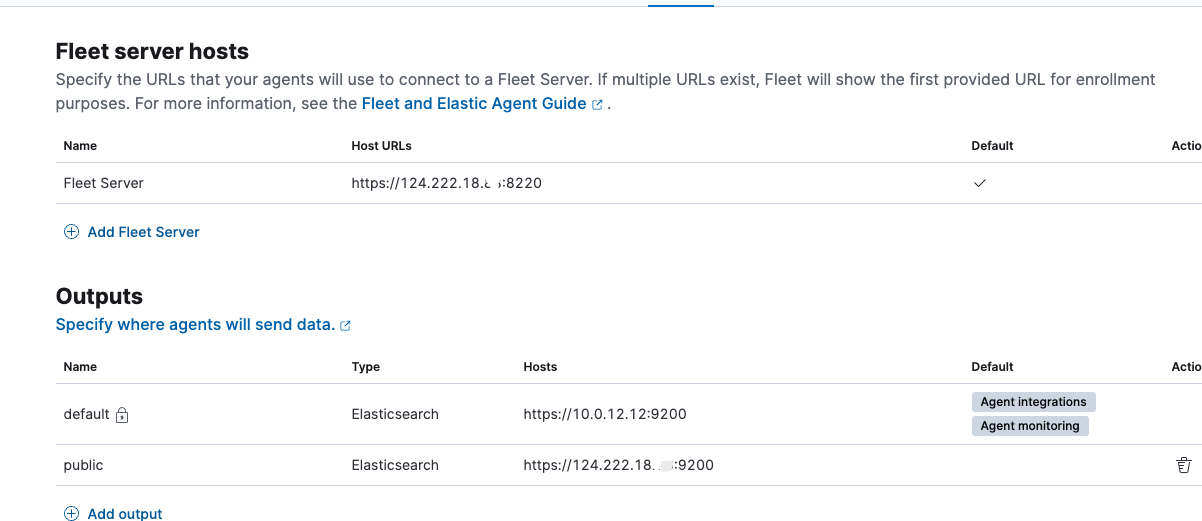Click the Fleet Server default checkmark
This screenshot has height=521, width=1202.
coord(980,183)
